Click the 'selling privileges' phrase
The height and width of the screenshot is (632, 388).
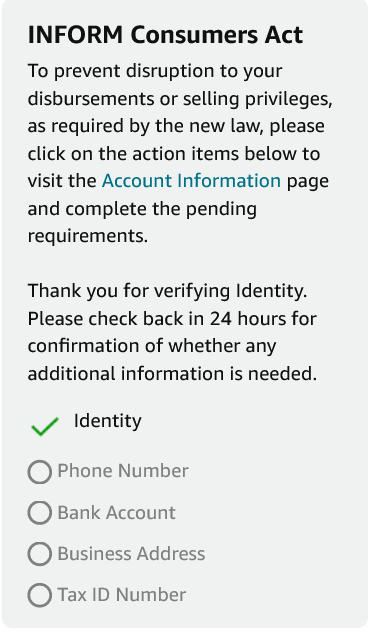point(258,99)
